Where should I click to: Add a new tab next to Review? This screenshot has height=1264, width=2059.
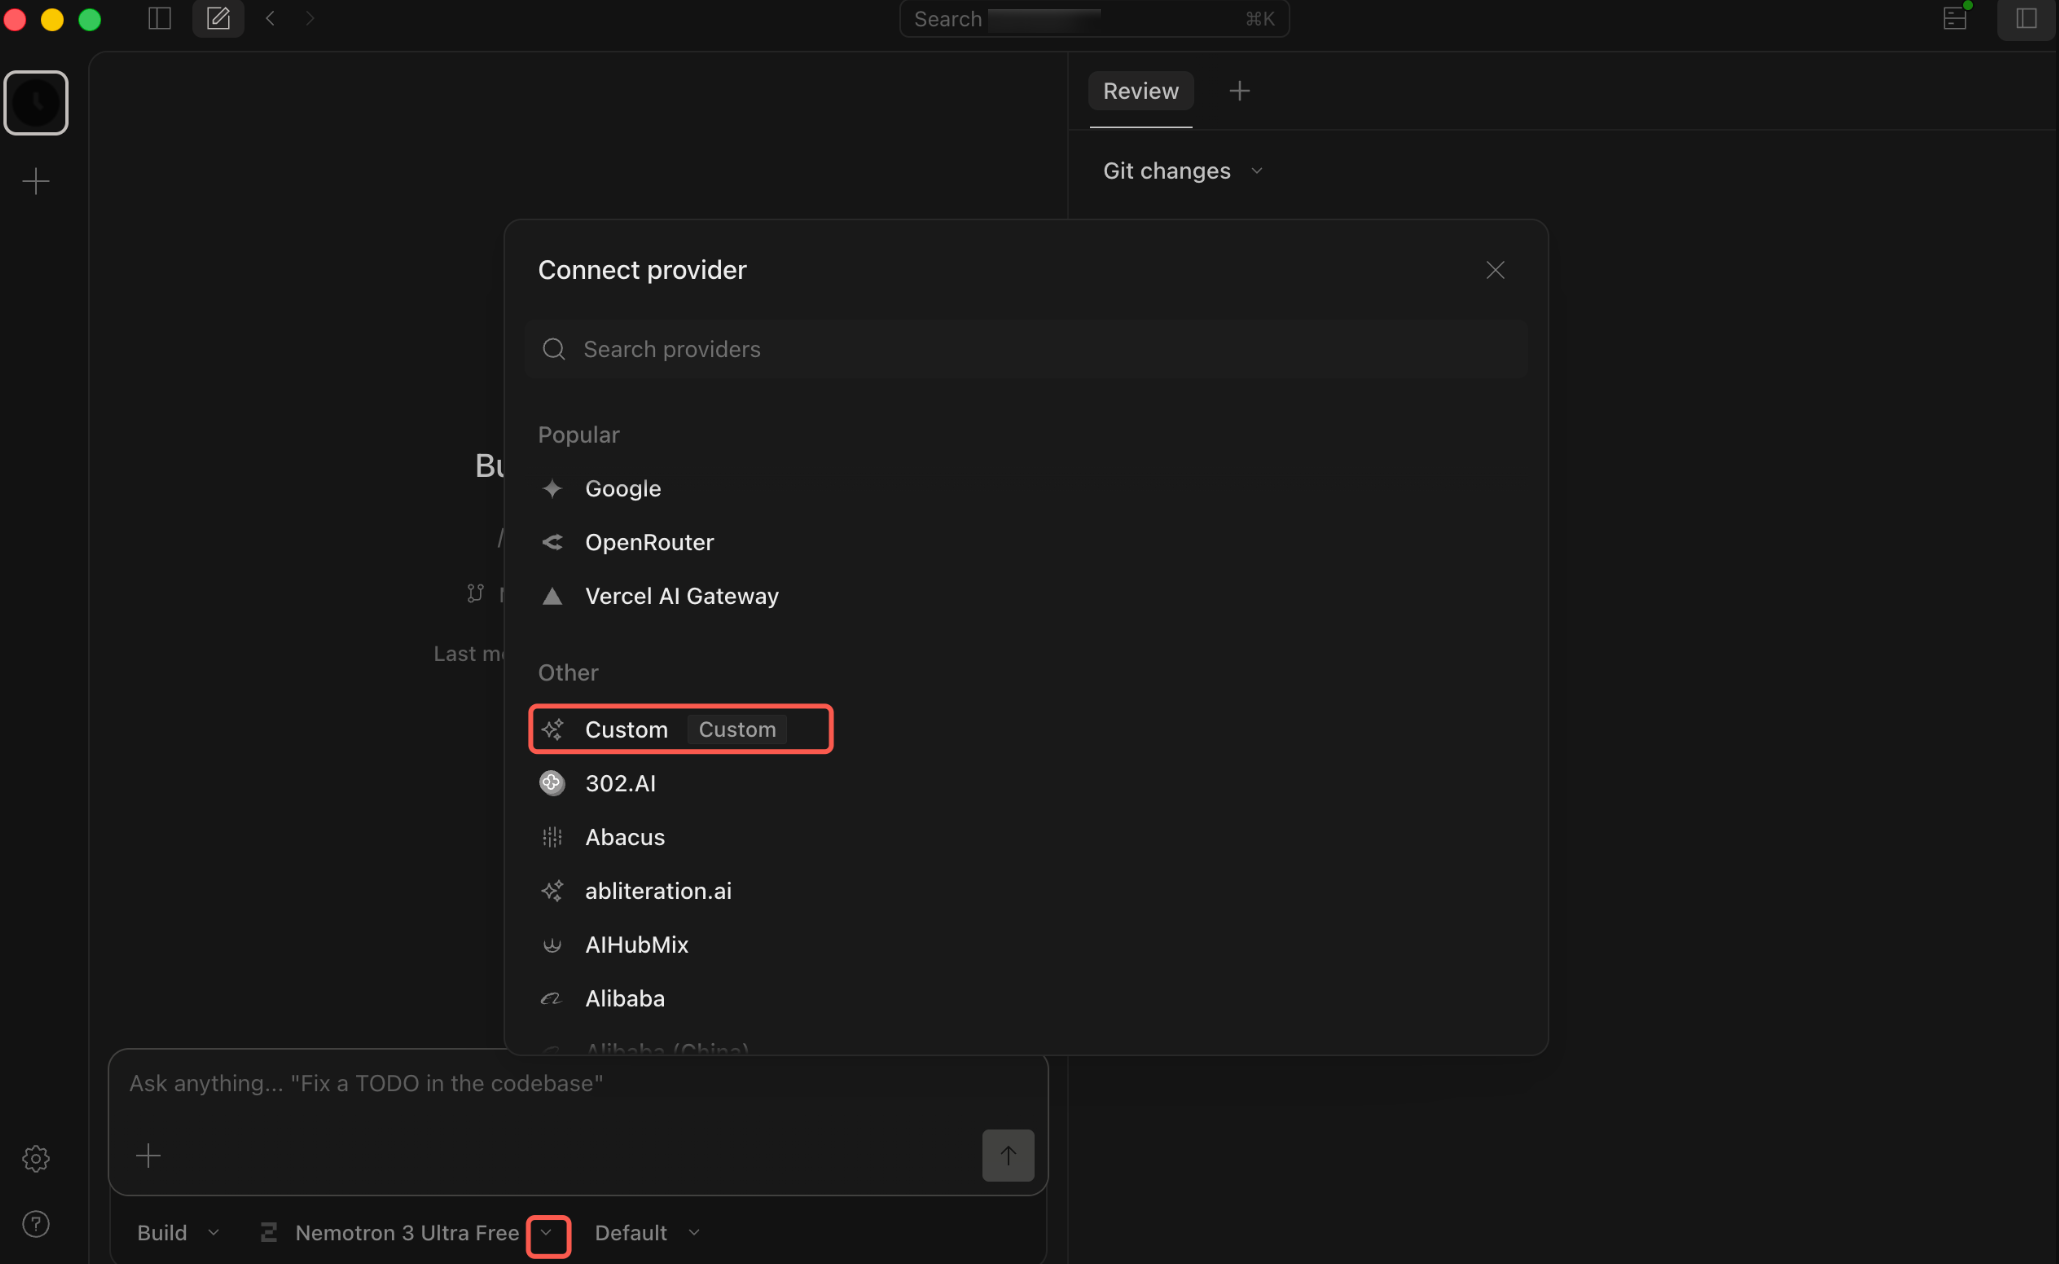point(1239,91)
